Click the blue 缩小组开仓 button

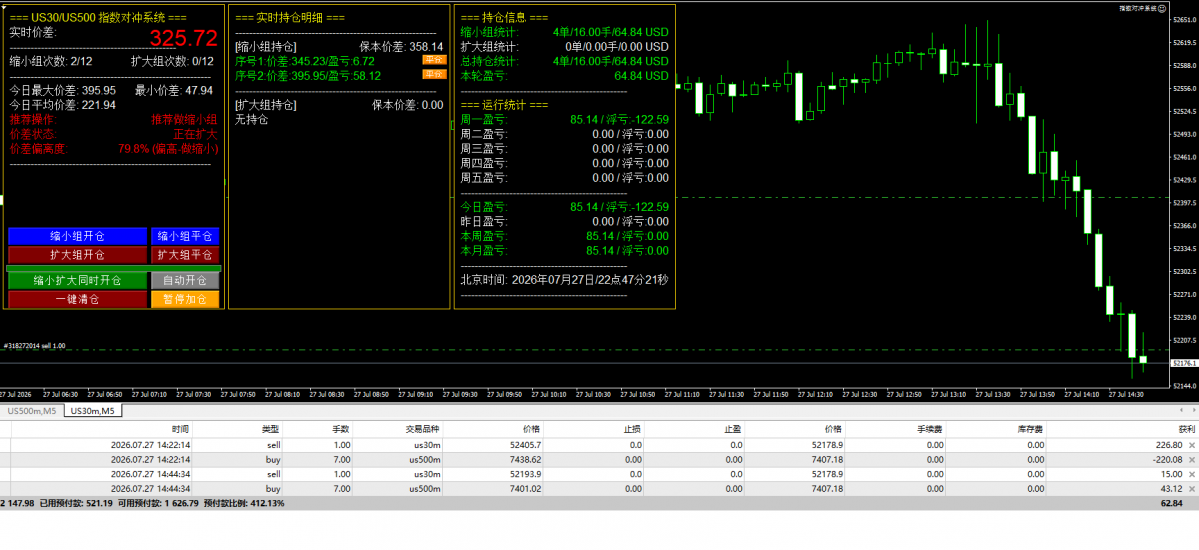pos(77,236)
